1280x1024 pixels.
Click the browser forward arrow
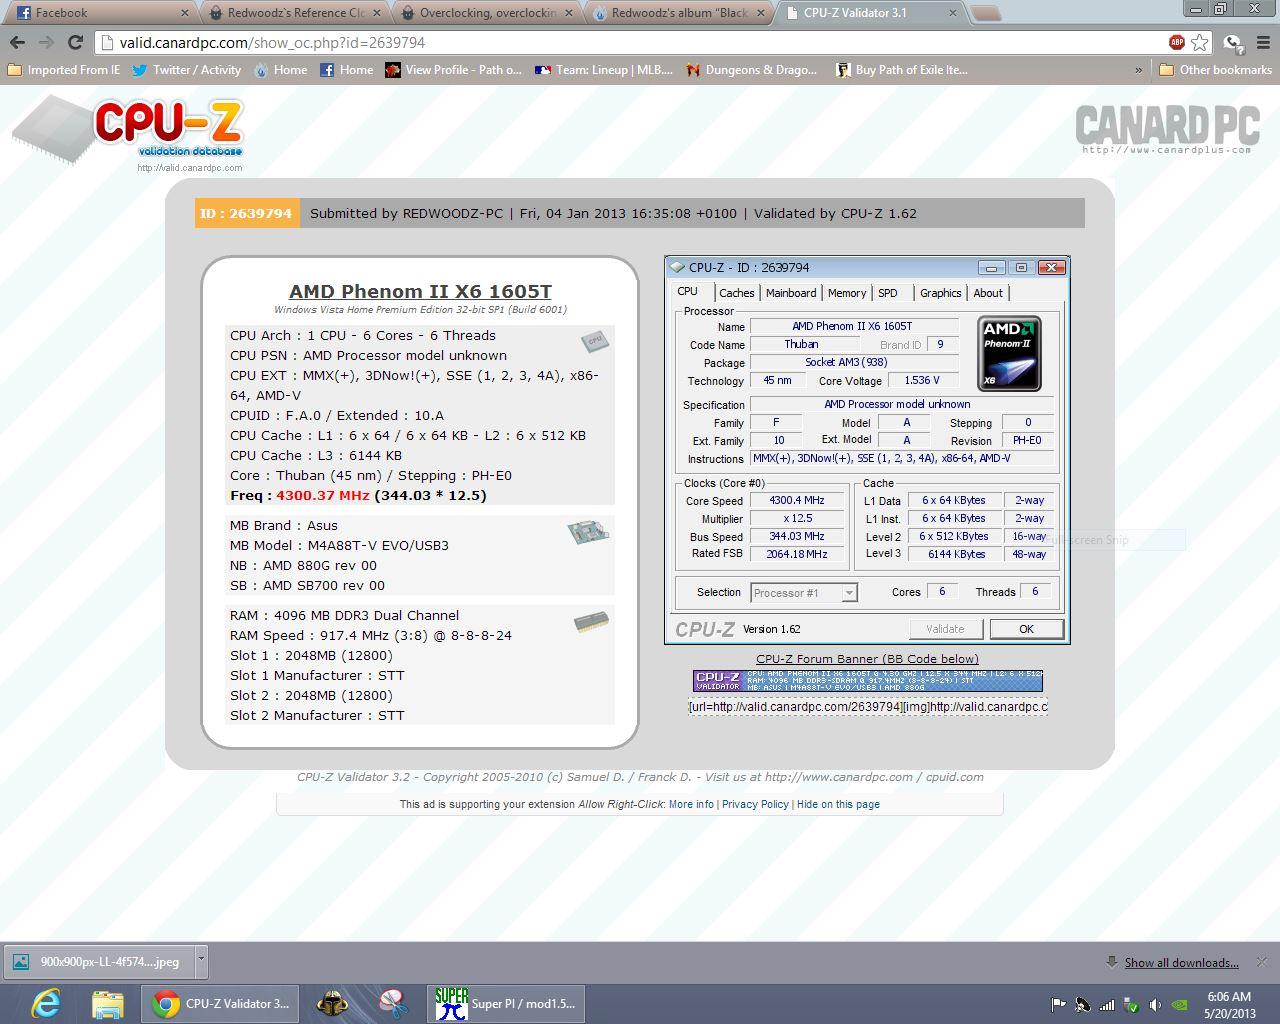(46, 42)
